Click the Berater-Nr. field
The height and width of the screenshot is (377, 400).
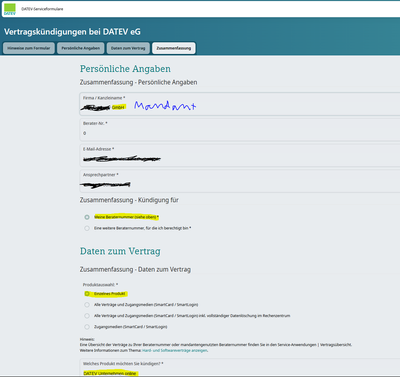240,129
